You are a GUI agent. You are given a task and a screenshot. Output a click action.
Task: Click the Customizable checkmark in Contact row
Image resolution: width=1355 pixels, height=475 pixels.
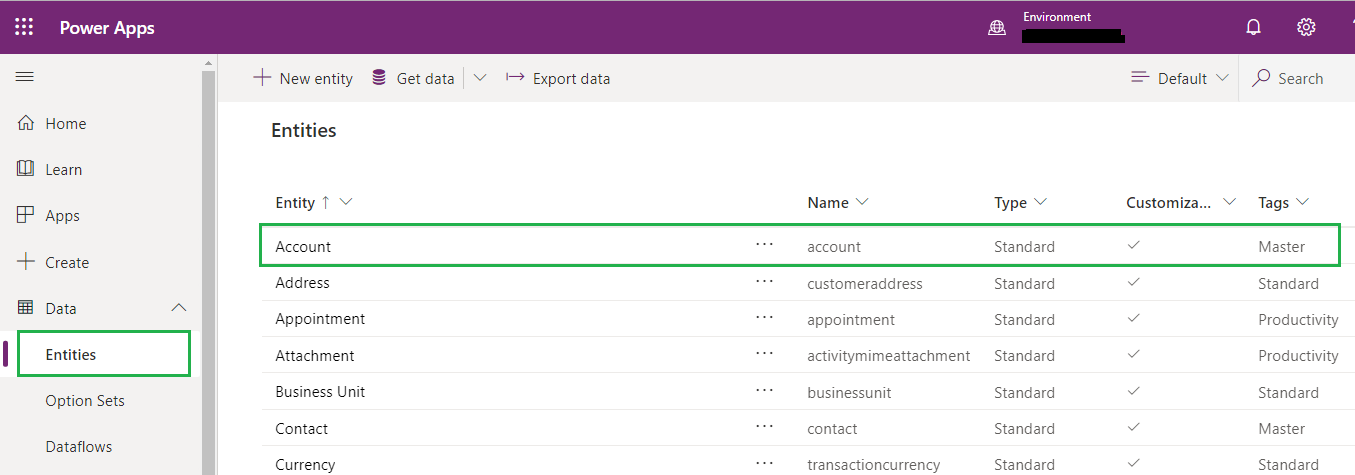click(x=1134, y=427)
